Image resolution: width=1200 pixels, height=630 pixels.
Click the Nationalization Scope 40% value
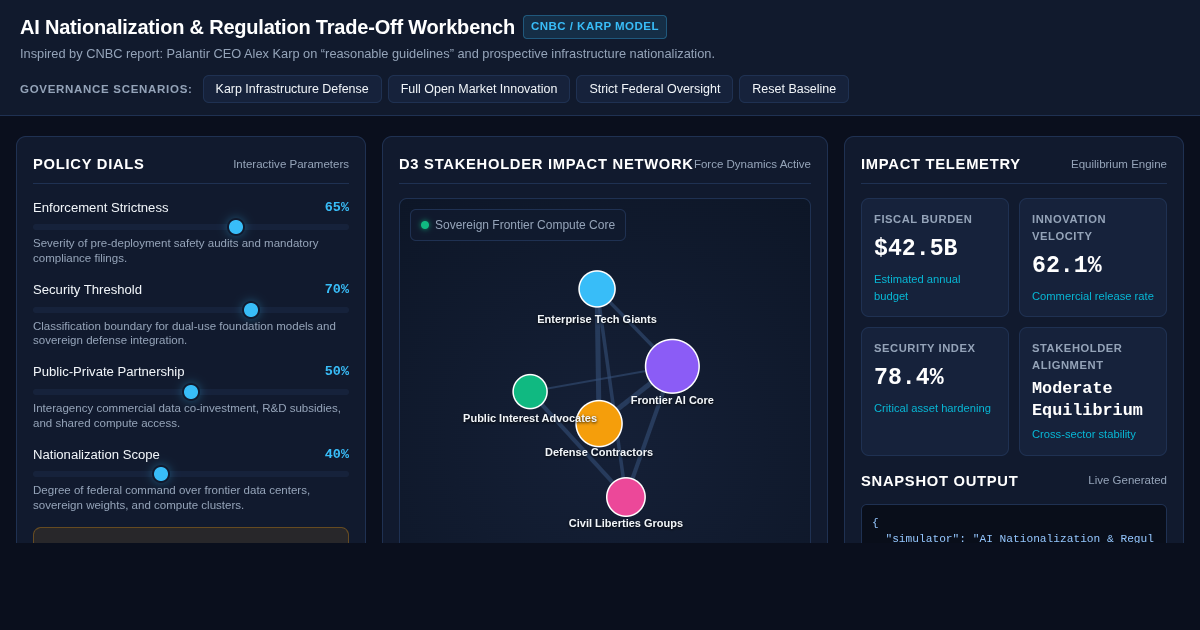337,454
